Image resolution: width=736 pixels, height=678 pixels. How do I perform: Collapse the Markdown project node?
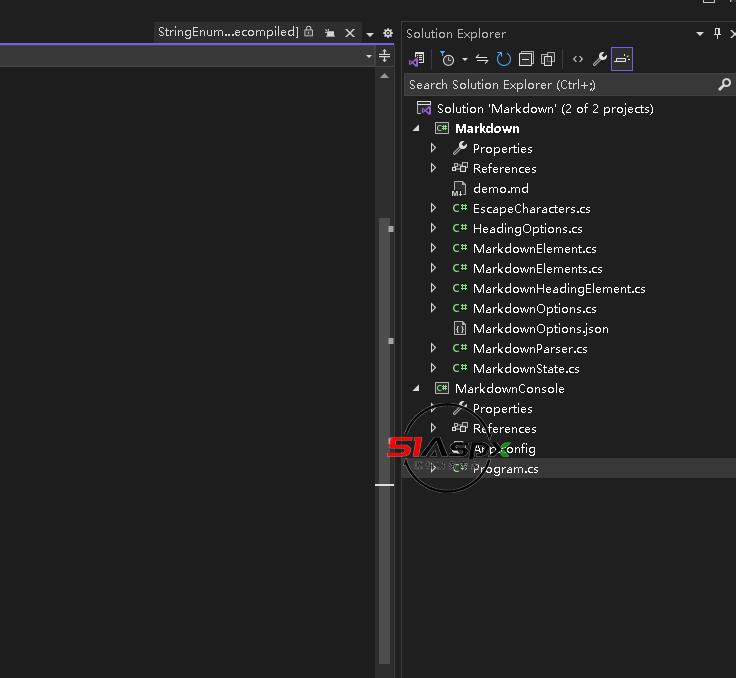(x=416, y=128)
